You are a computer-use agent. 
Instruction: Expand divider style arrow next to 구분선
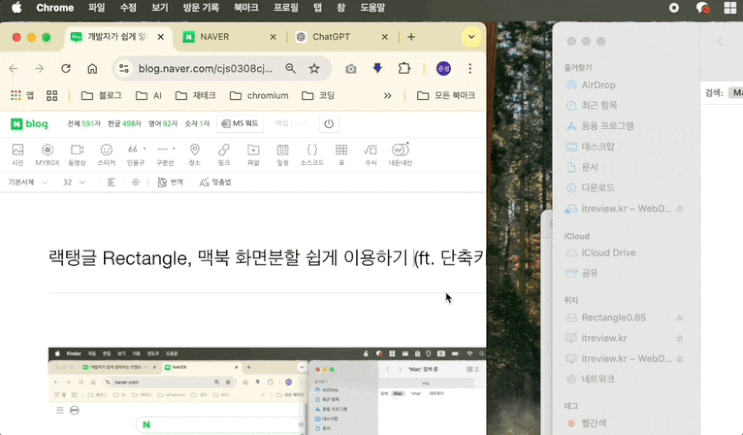click(x=174, y=149)
